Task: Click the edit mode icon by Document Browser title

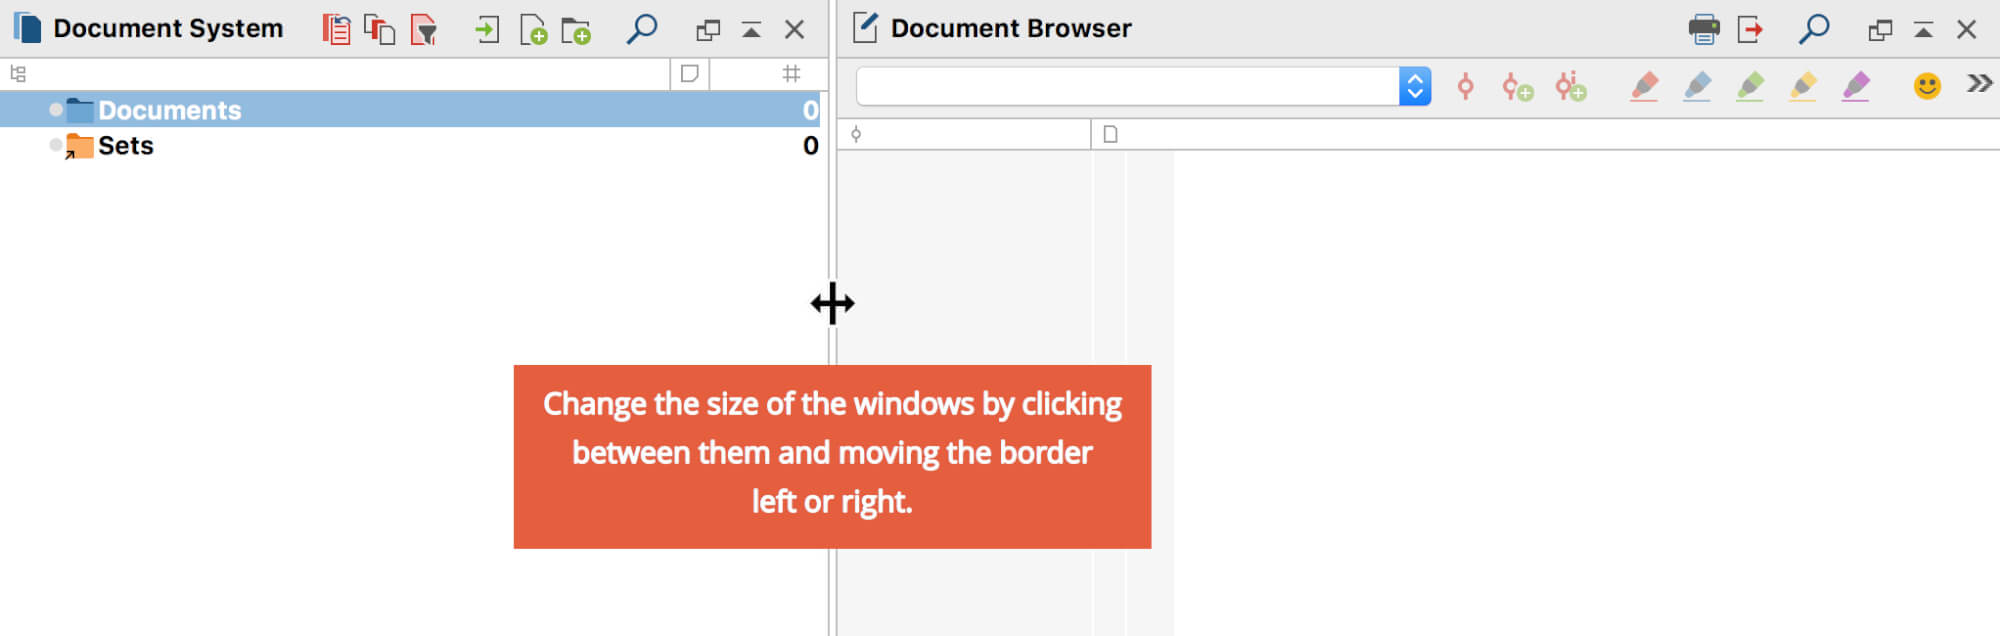Action: [865, 28]
